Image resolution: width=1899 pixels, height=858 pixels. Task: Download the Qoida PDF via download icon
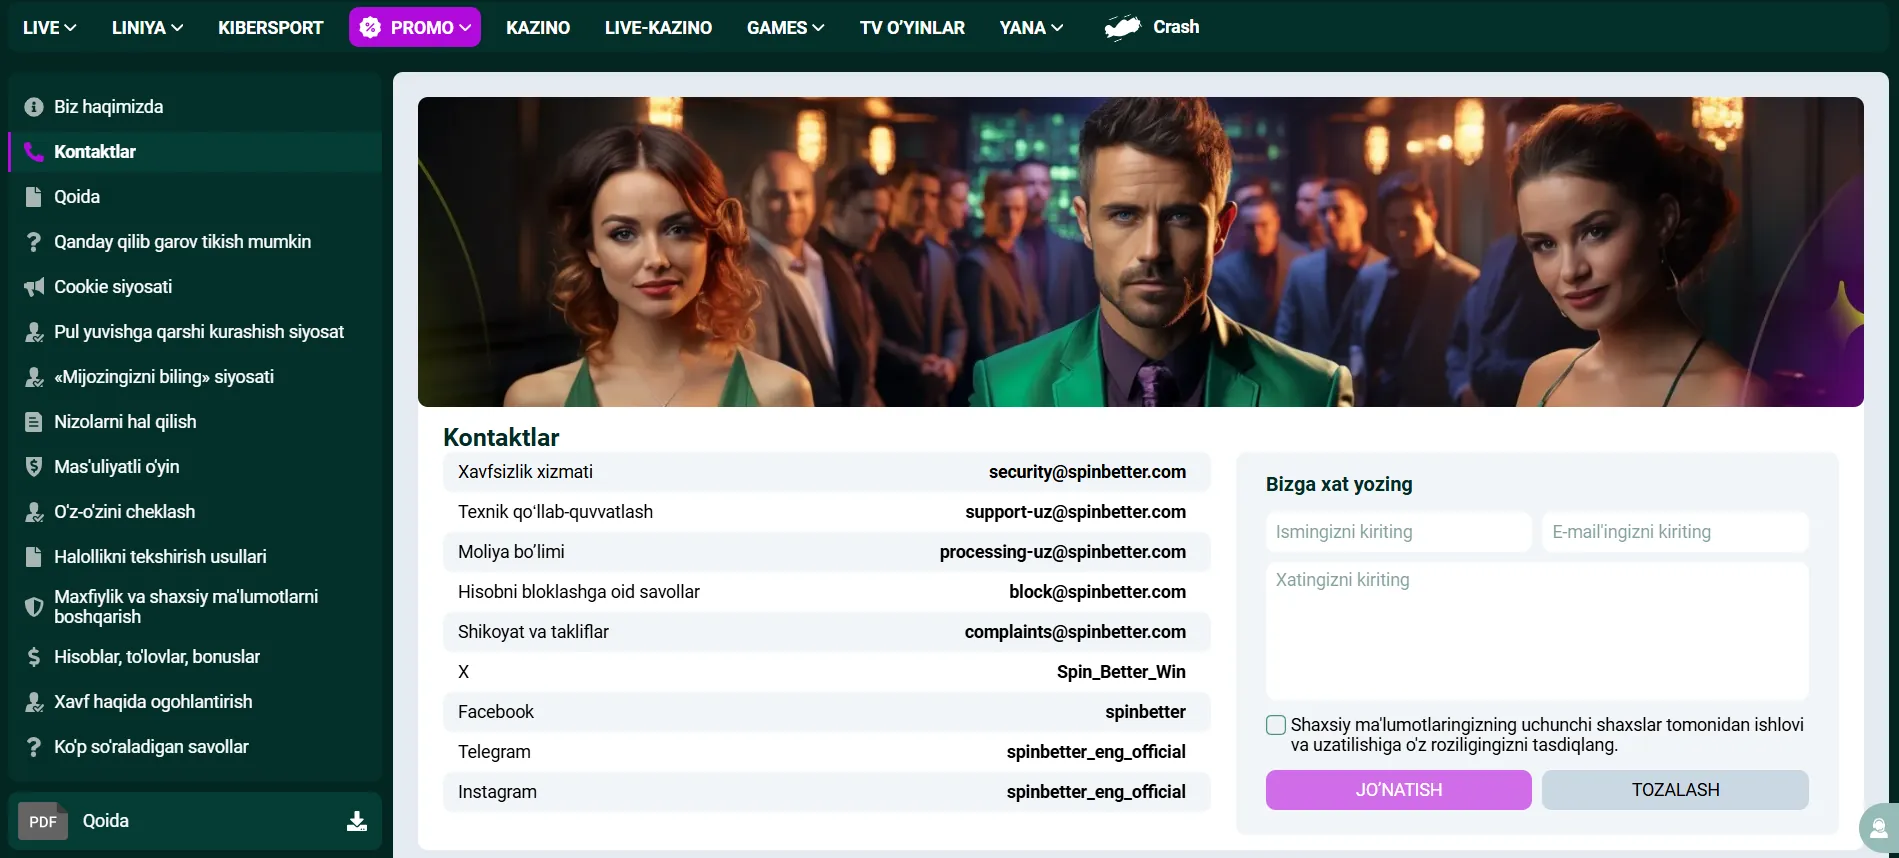(357, 821)
